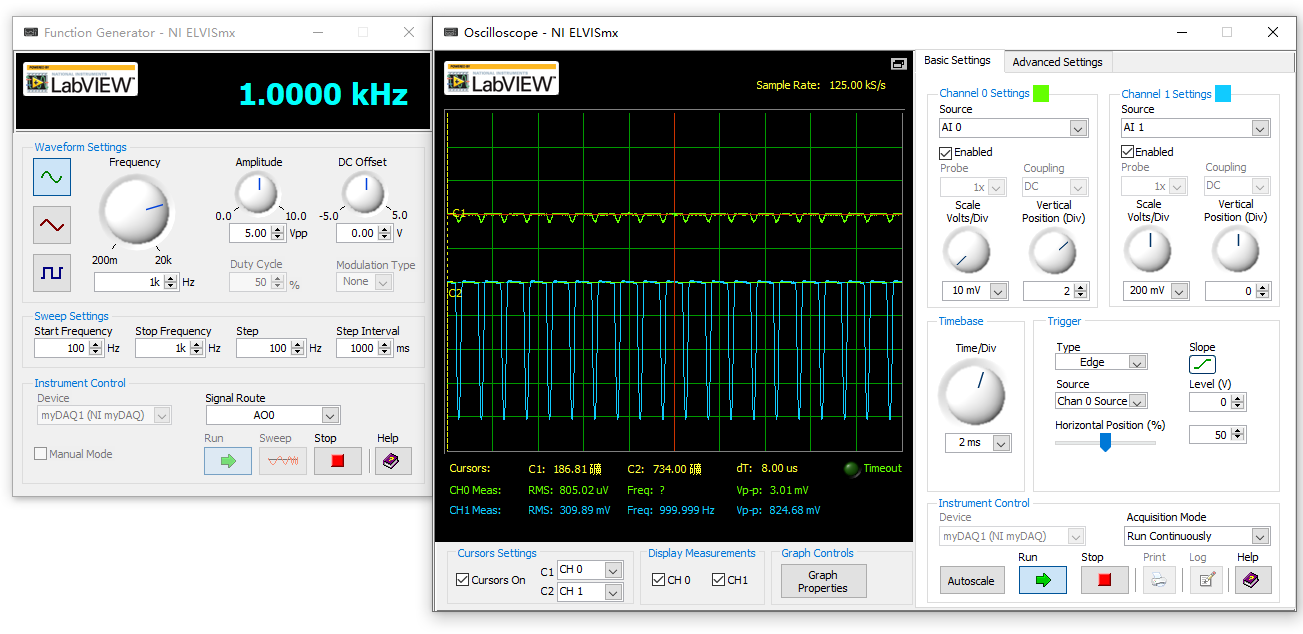Stop the Function Generator with red square
The width and height of the screenshot is (1303, 634).
(338, 461)
